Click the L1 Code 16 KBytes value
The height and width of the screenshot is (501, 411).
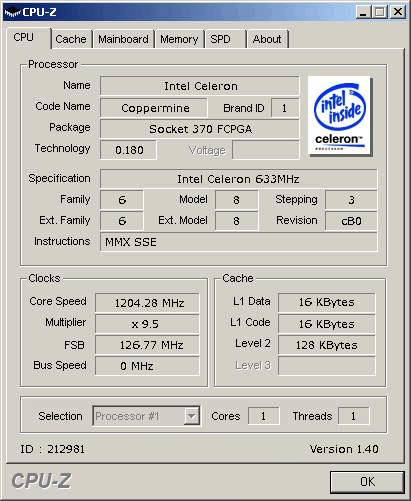tap(327, 324)
